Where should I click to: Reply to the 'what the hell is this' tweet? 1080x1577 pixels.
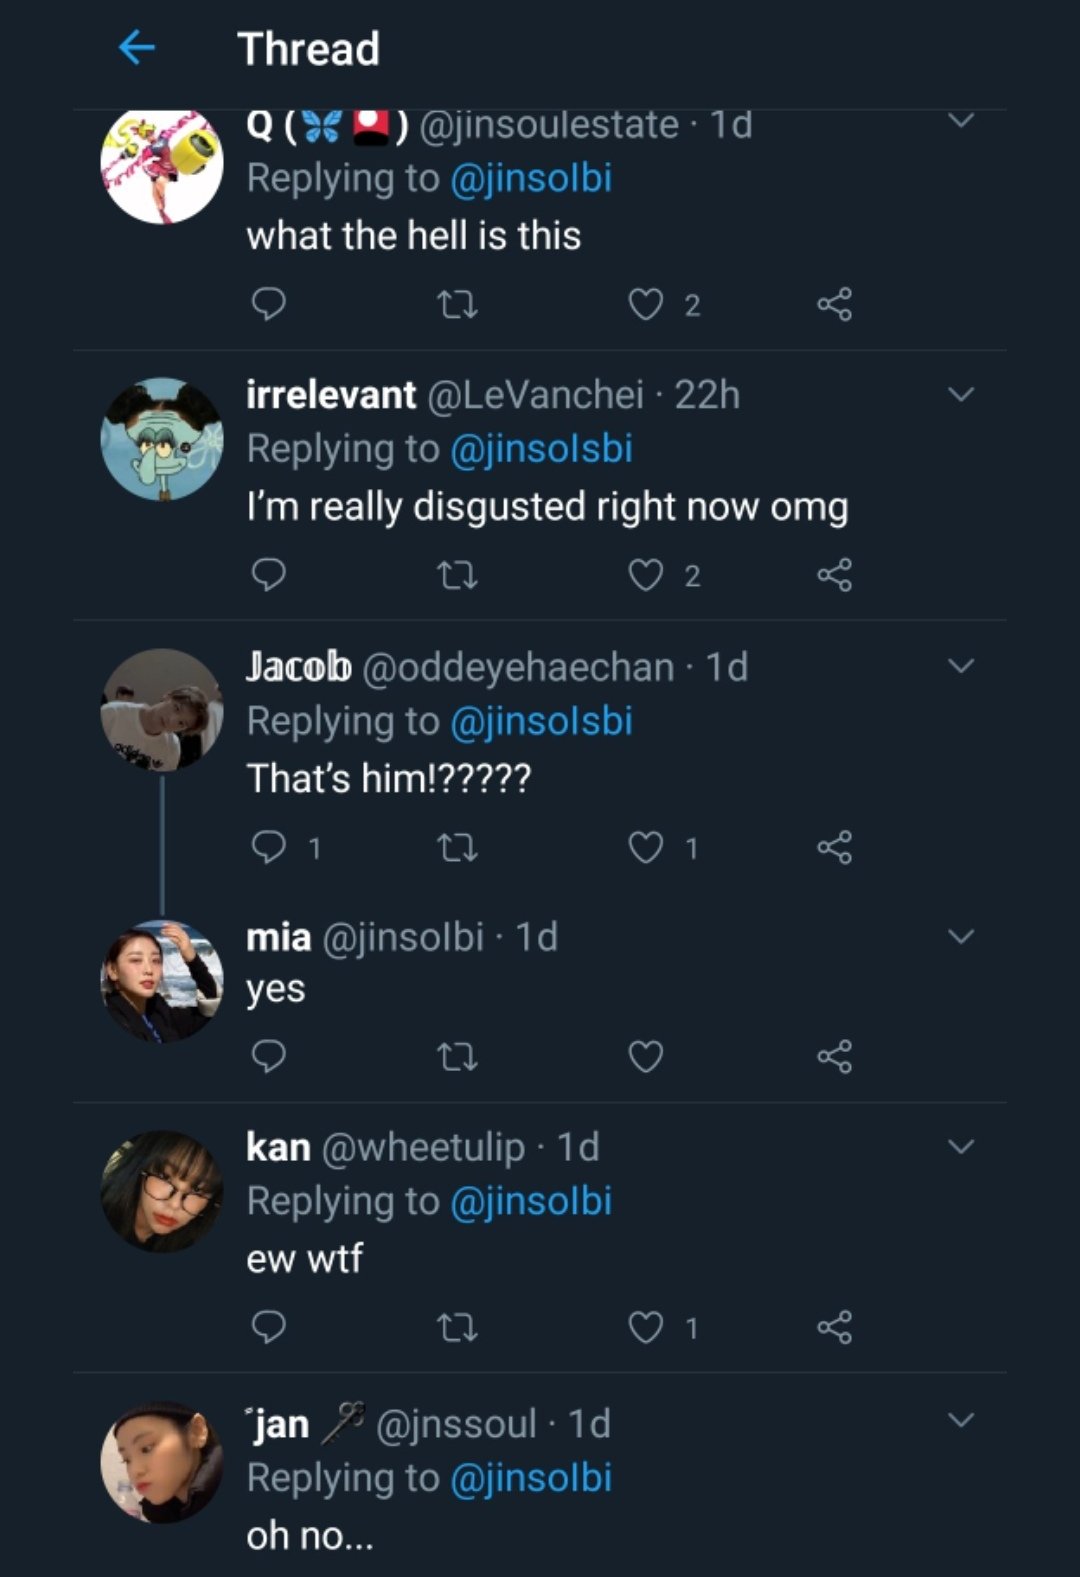tap(268, 303)
